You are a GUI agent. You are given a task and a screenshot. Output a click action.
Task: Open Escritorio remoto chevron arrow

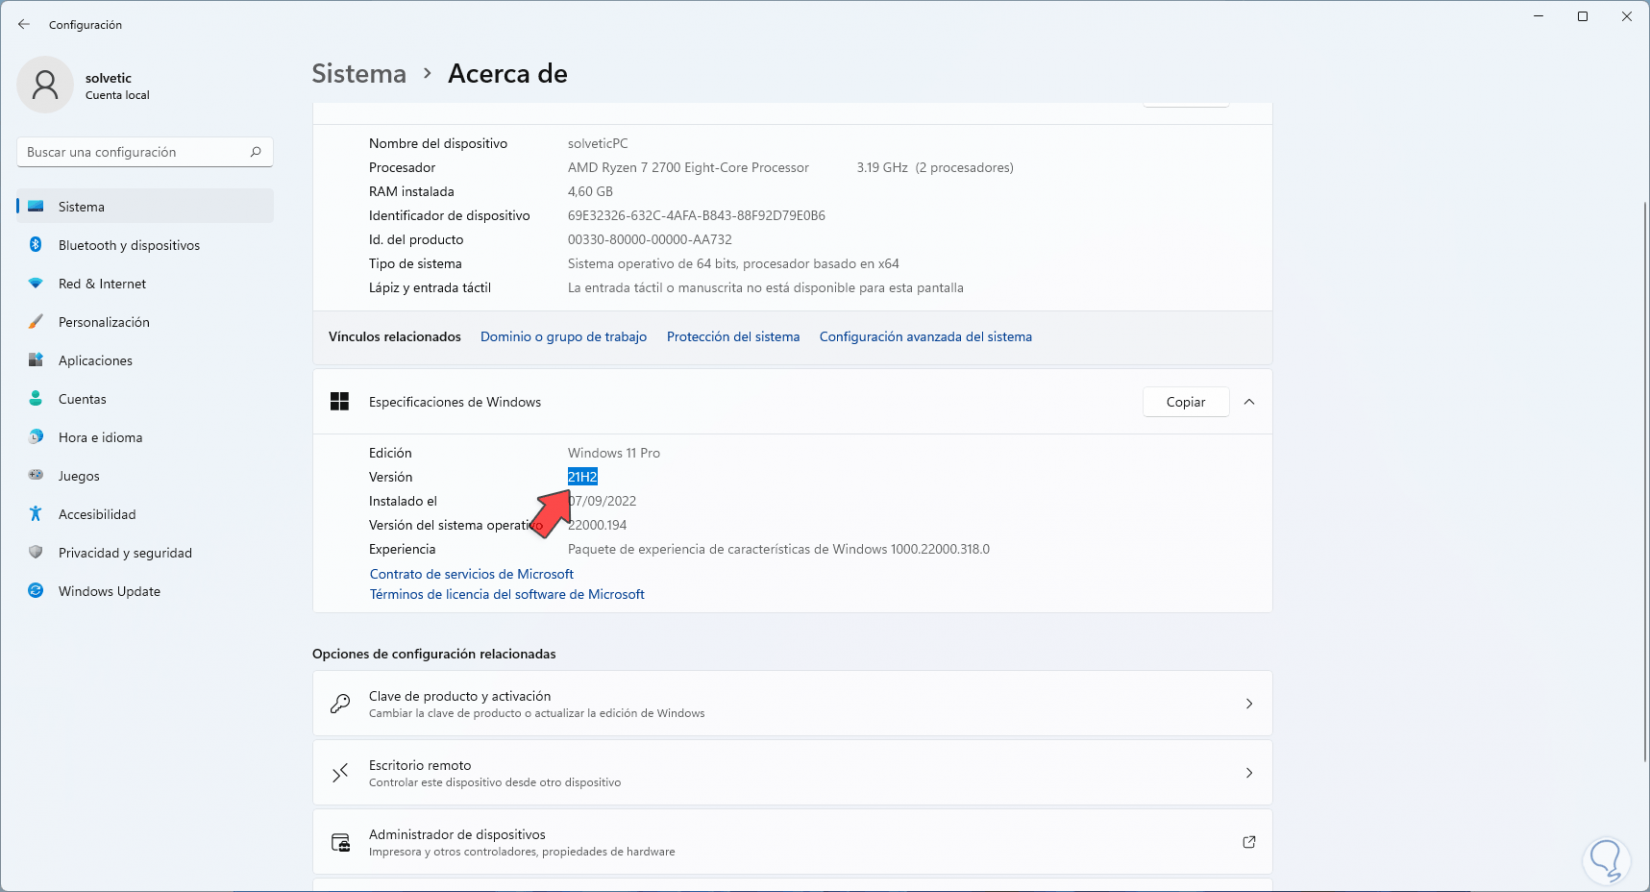1249,773
